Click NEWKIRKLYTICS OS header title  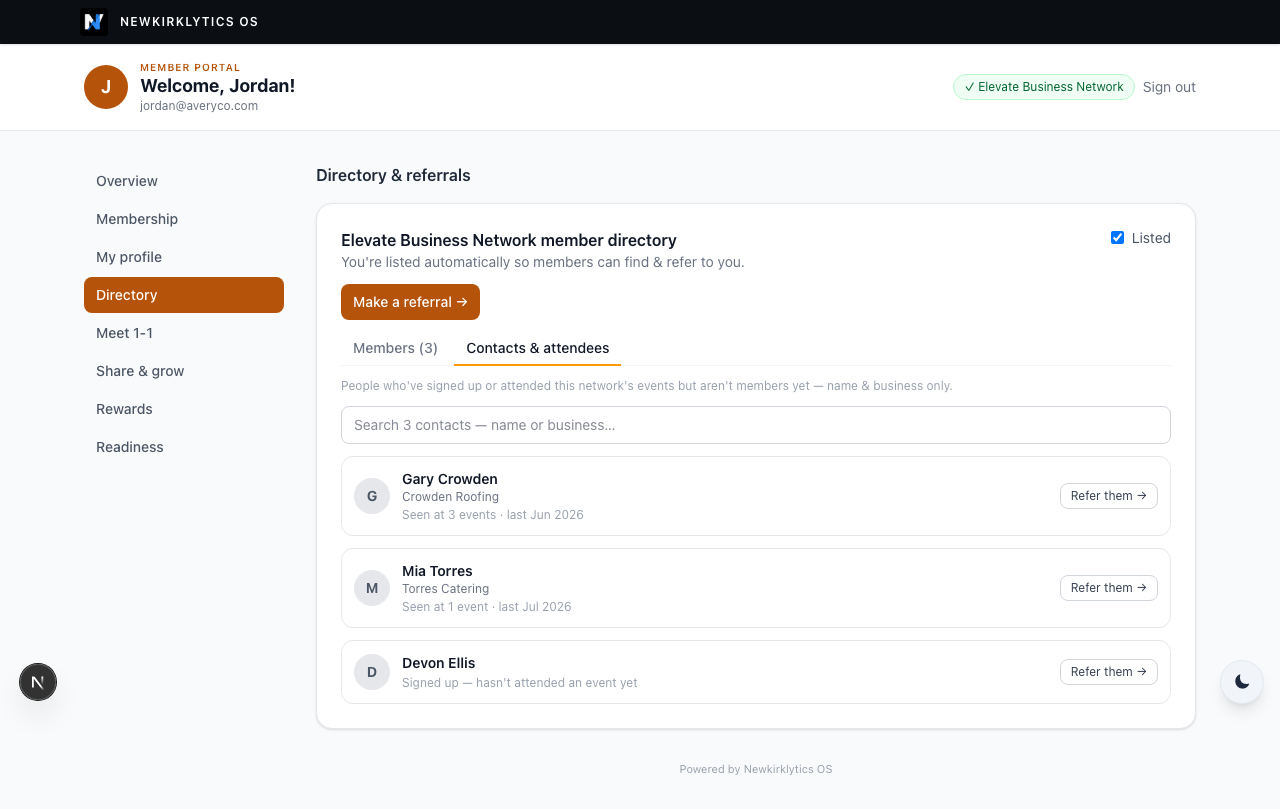[189, 22]
